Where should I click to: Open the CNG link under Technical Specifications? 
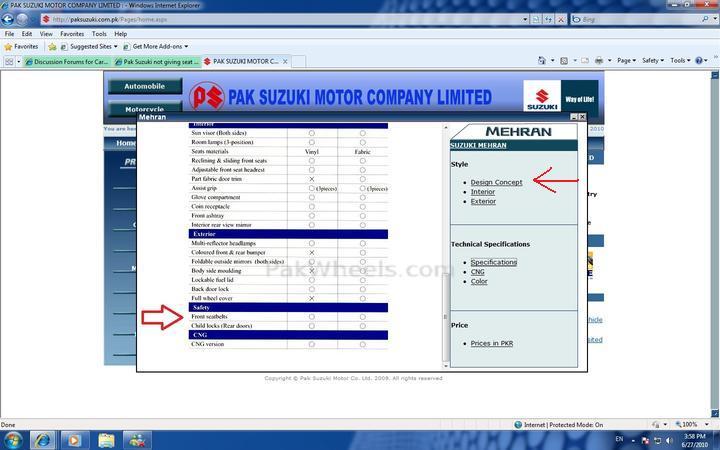[478, 272]
